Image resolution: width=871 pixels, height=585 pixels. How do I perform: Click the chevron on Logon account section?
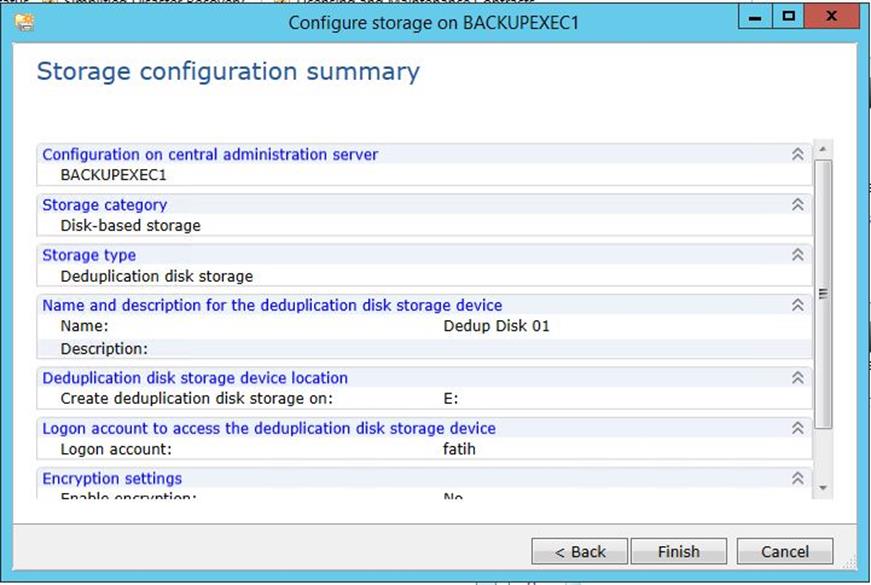pyautogui.click(x=797, y=428)
